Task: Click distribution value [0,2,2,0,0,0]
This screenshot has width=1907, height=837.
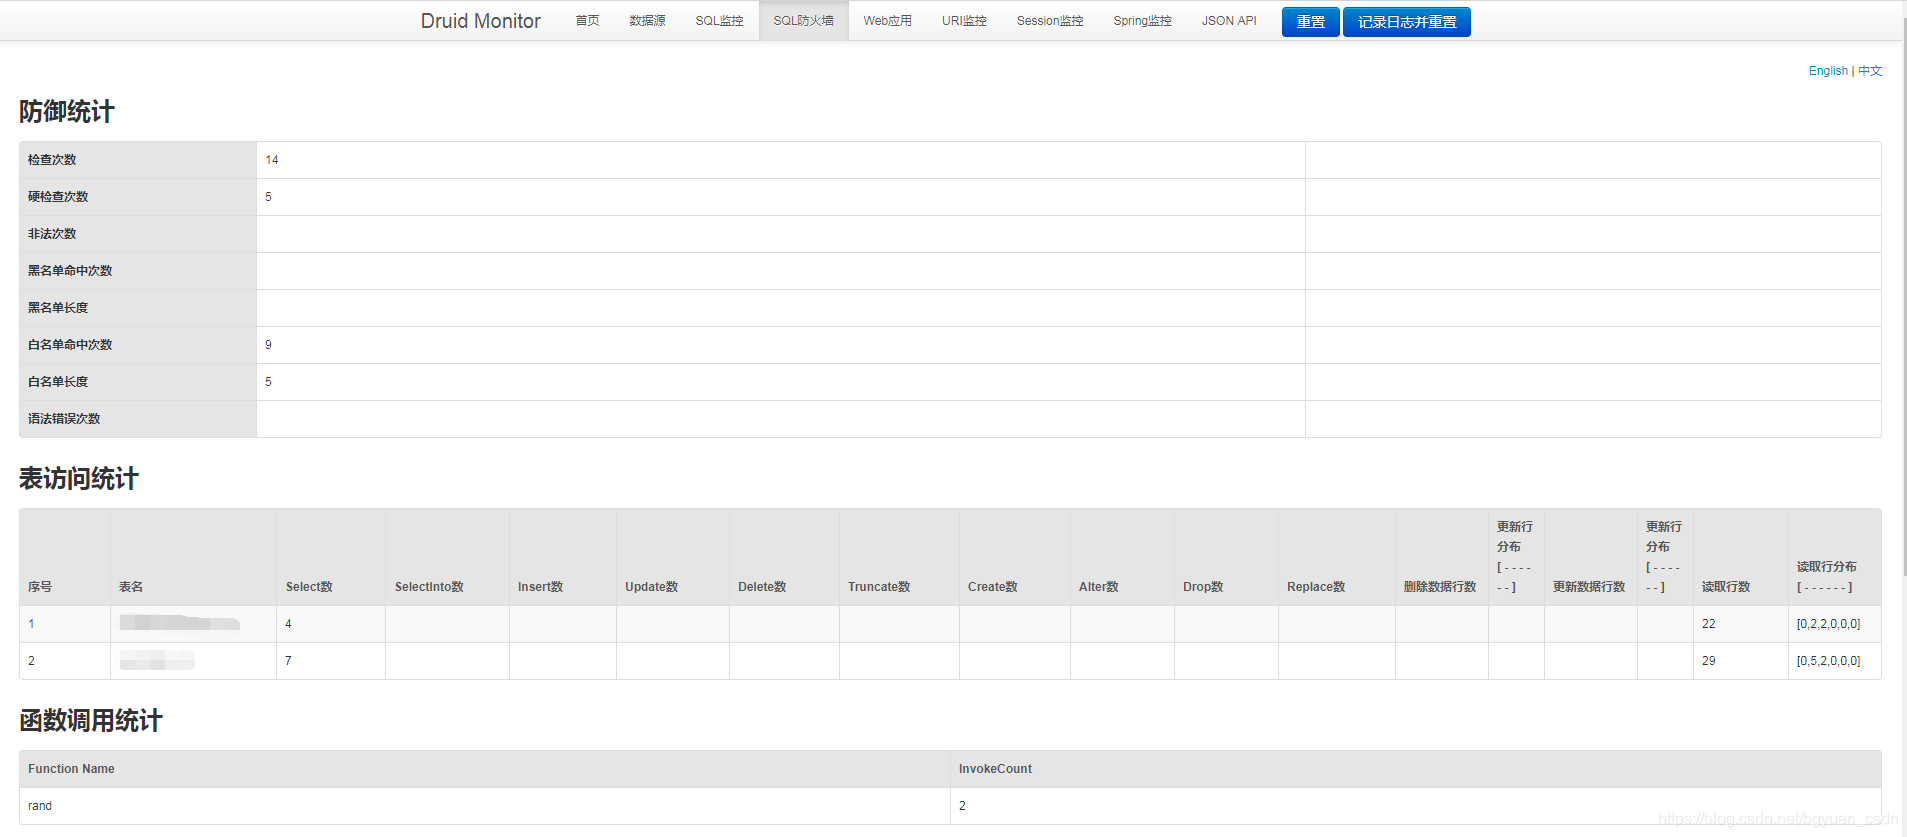Action: 1828,624
